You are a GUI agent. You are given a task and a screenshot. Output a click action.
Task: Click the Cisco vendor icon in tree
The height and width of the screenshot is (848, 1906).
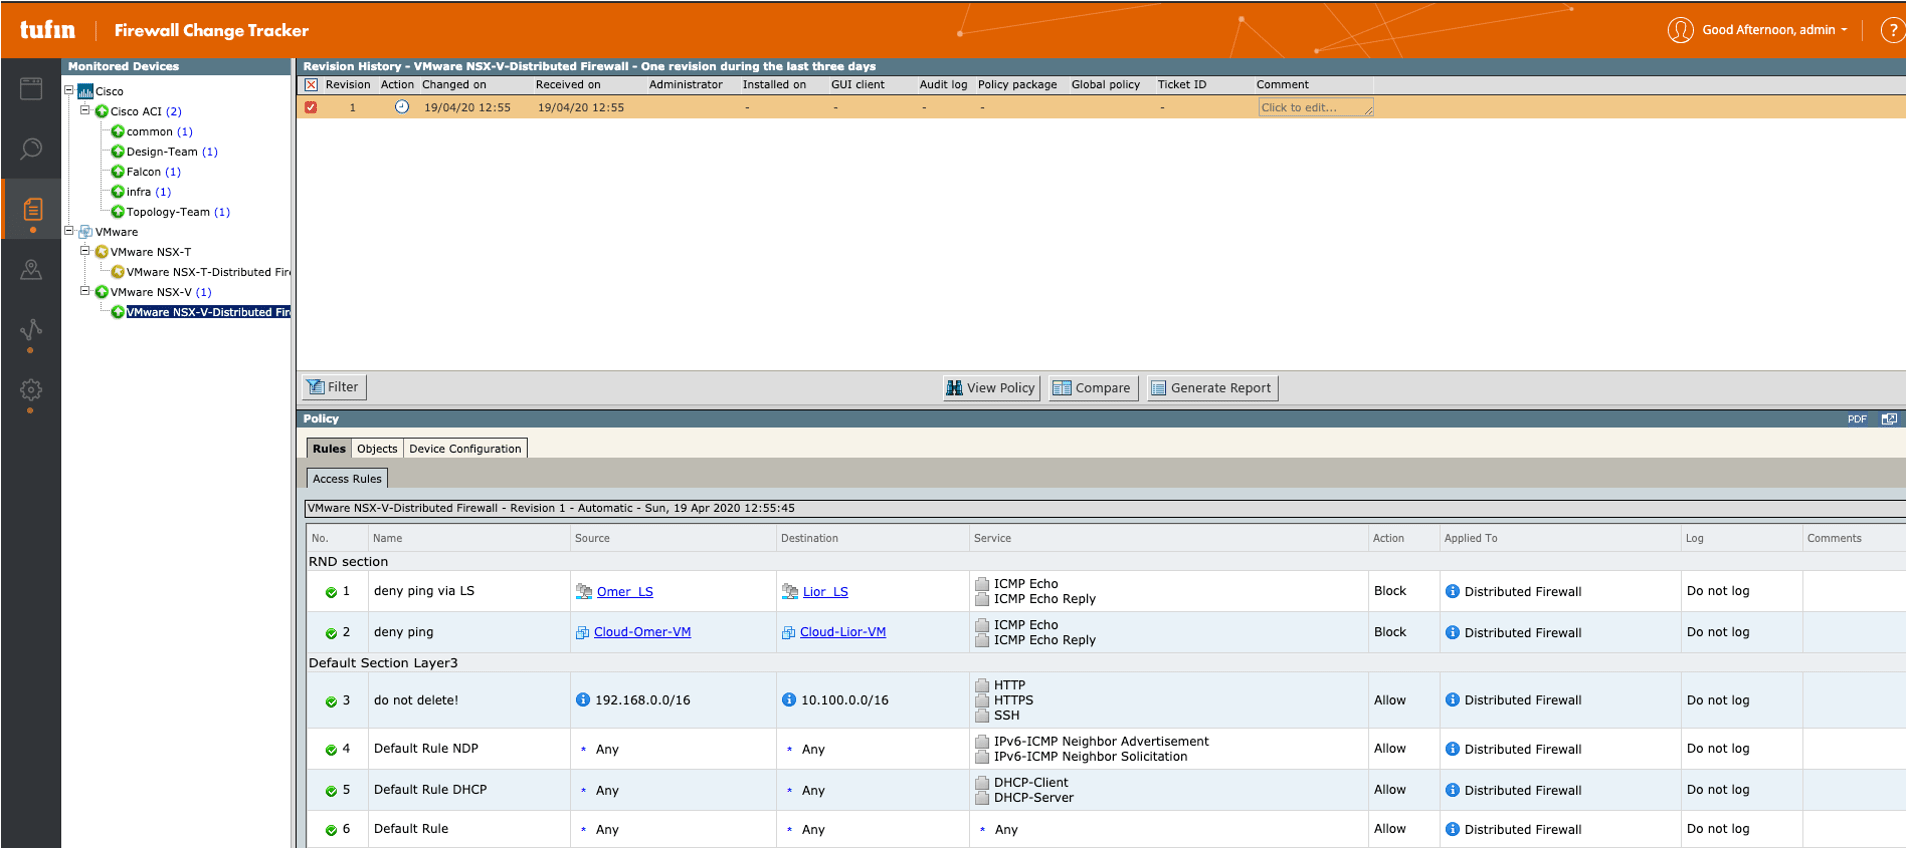point(85,91)
